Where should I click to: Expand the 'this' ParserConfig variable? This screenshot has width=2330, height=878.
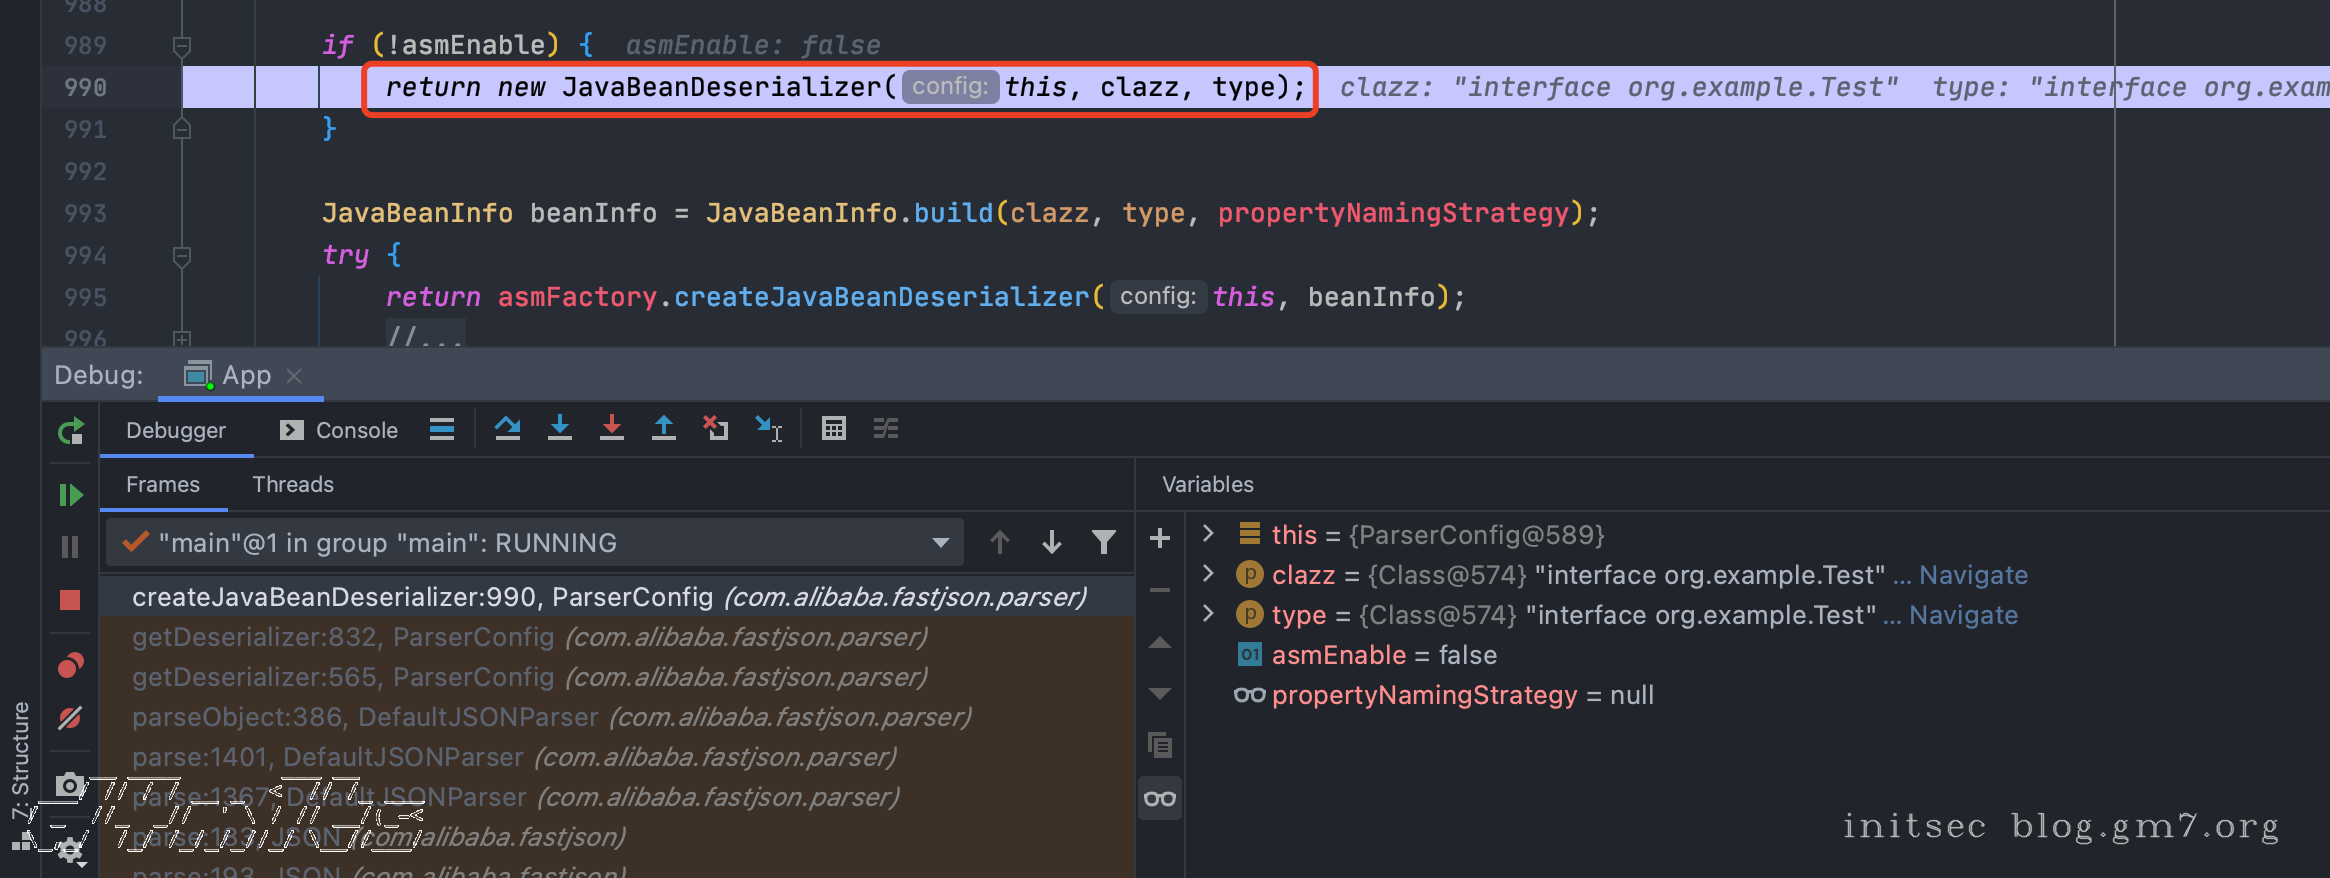[1208, 534]
